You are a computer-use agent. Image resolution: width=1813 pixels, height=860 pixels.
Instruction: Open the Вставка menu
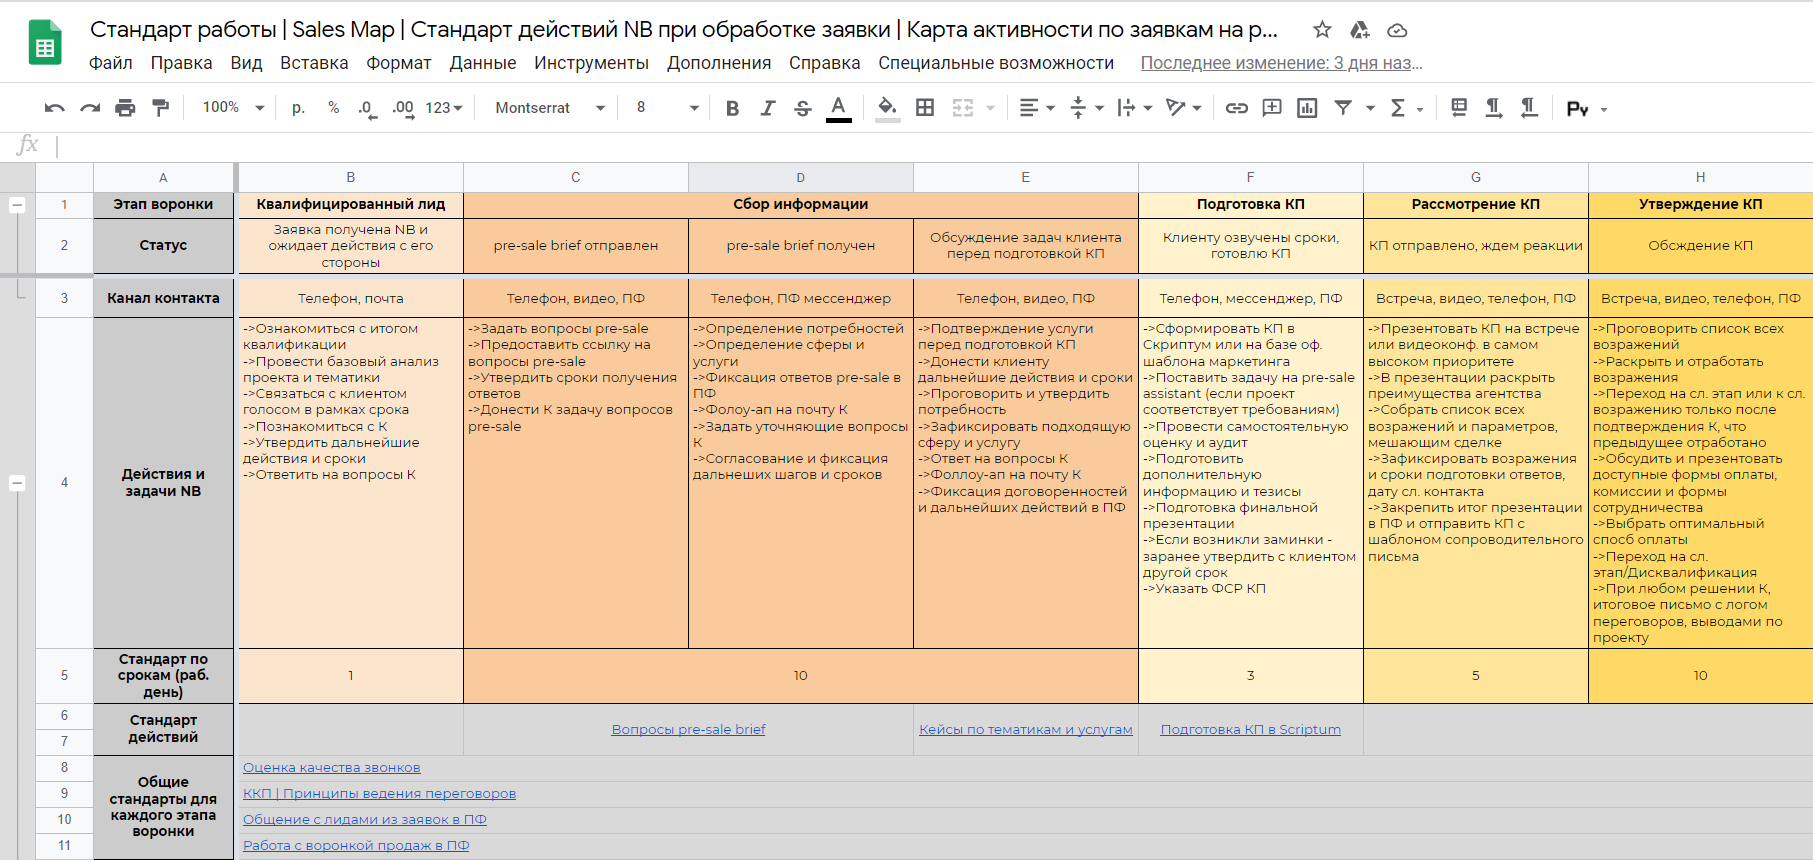click(314, 63)
